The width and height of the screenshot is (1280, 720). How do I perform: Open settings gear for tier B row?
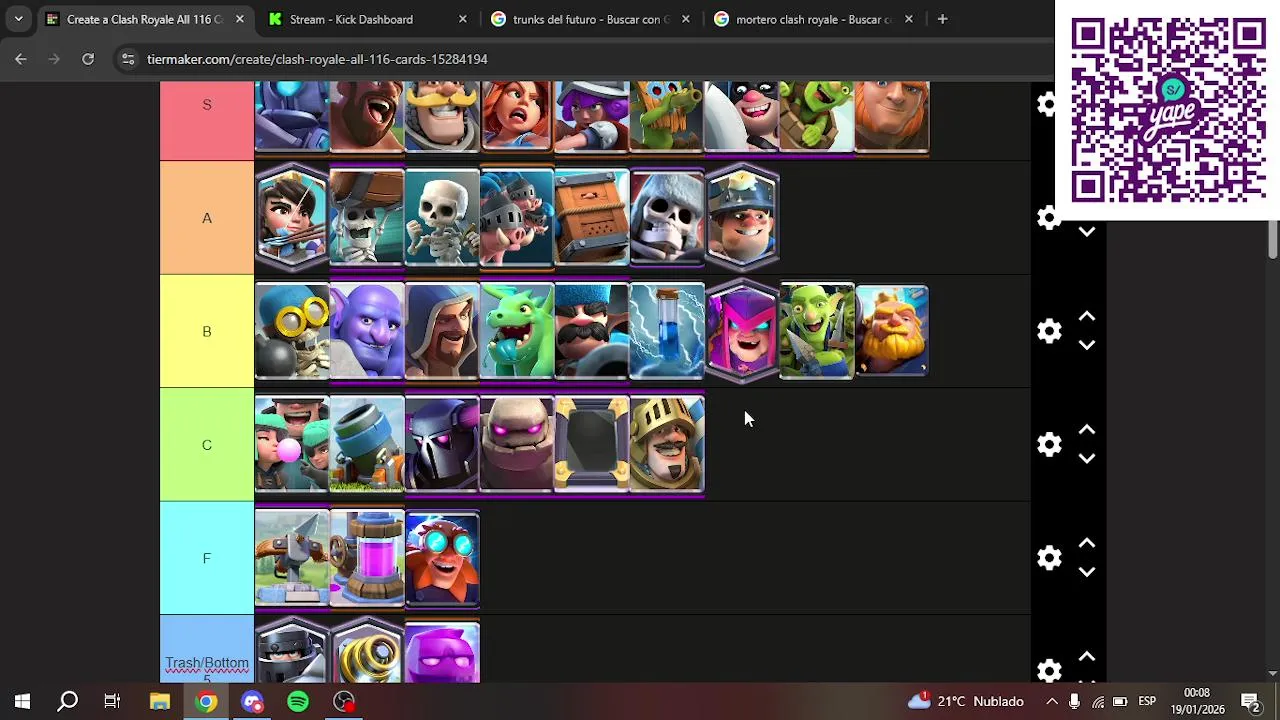(x=1049, y=331)
